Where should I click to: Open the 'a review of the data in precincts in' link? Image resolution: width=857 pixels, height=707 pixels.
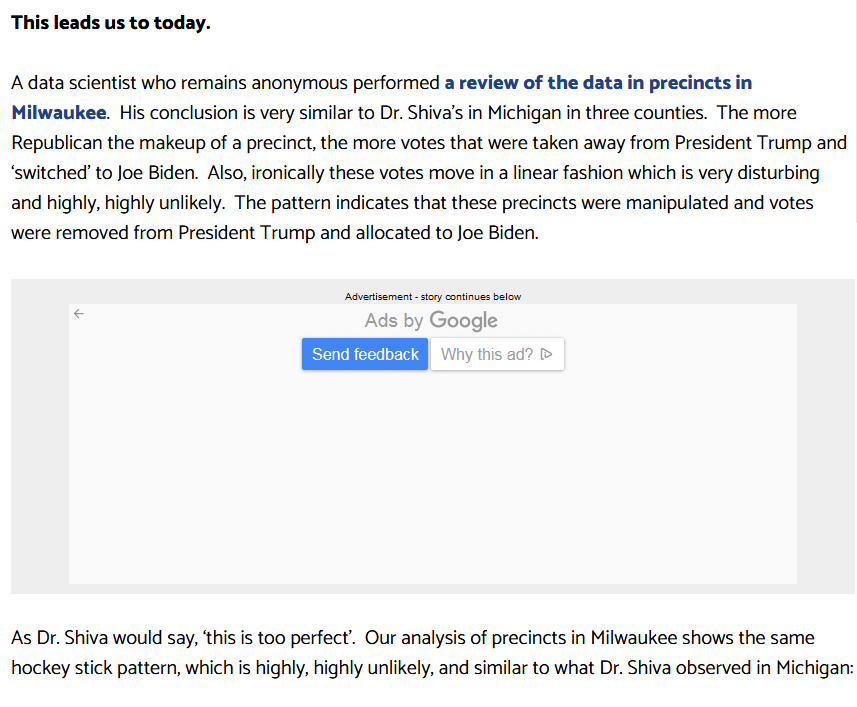(598, 83)
